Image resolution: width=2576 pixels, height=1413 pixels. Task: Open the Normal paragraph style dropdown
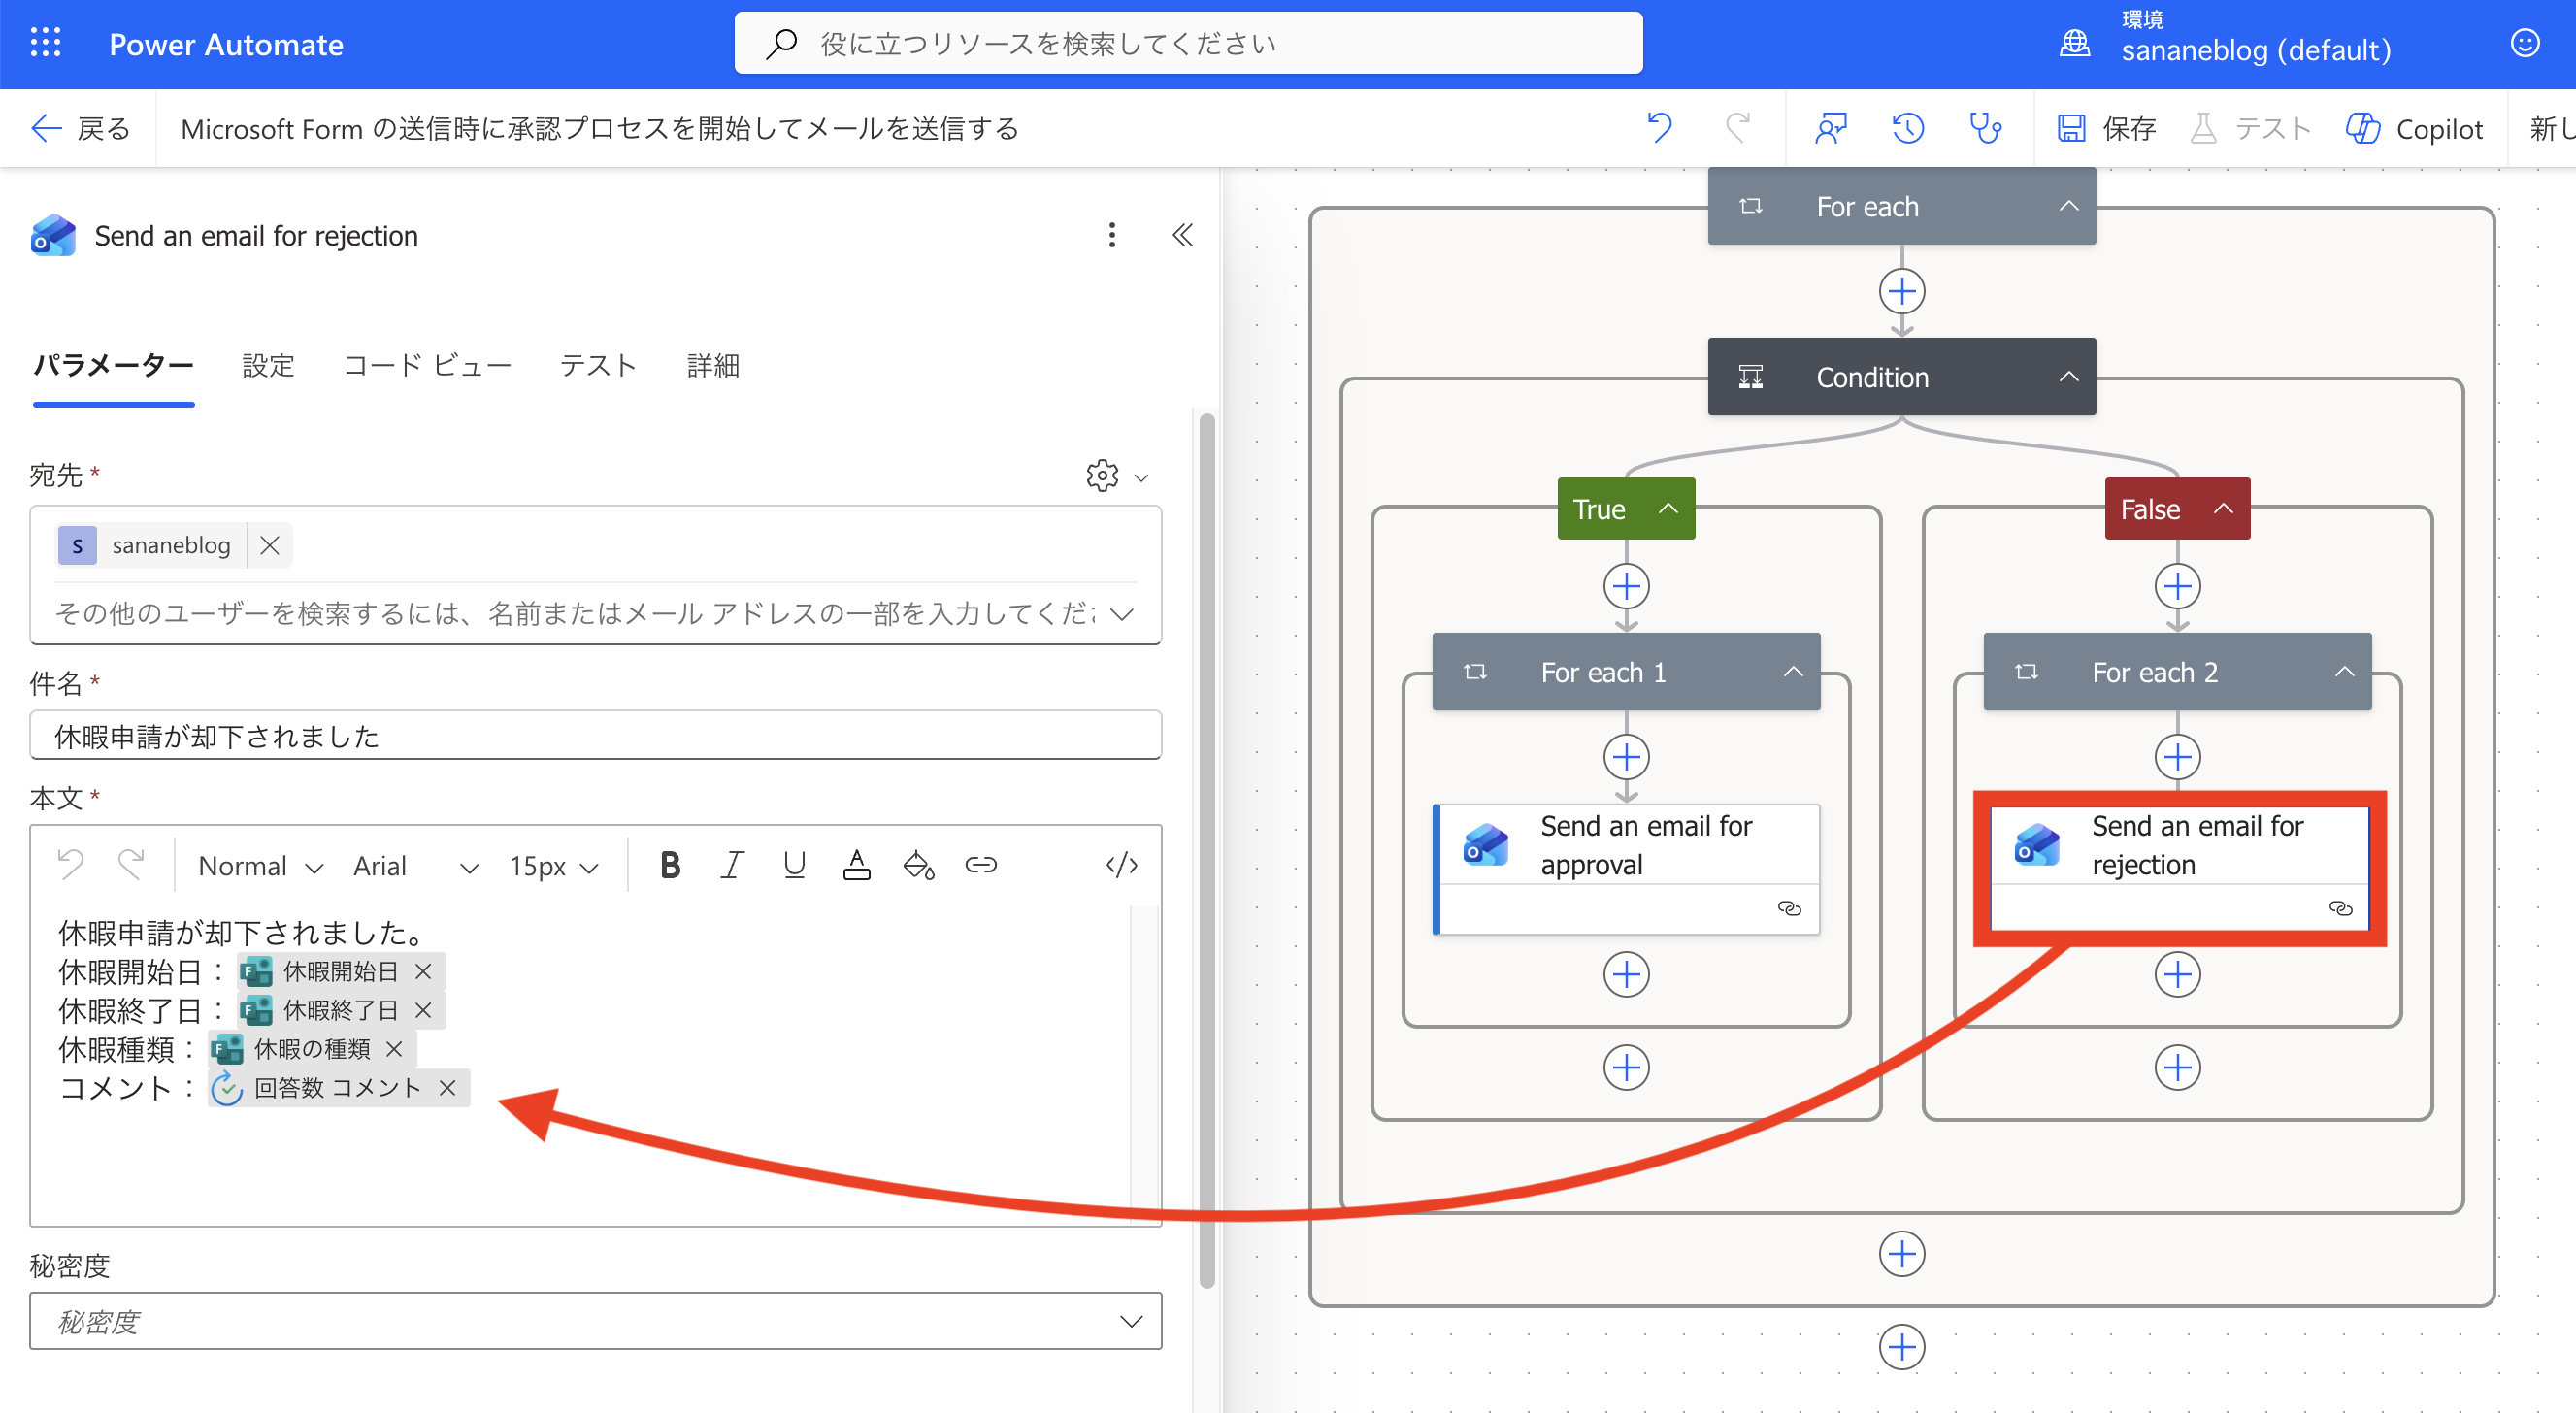click(260, 866)
